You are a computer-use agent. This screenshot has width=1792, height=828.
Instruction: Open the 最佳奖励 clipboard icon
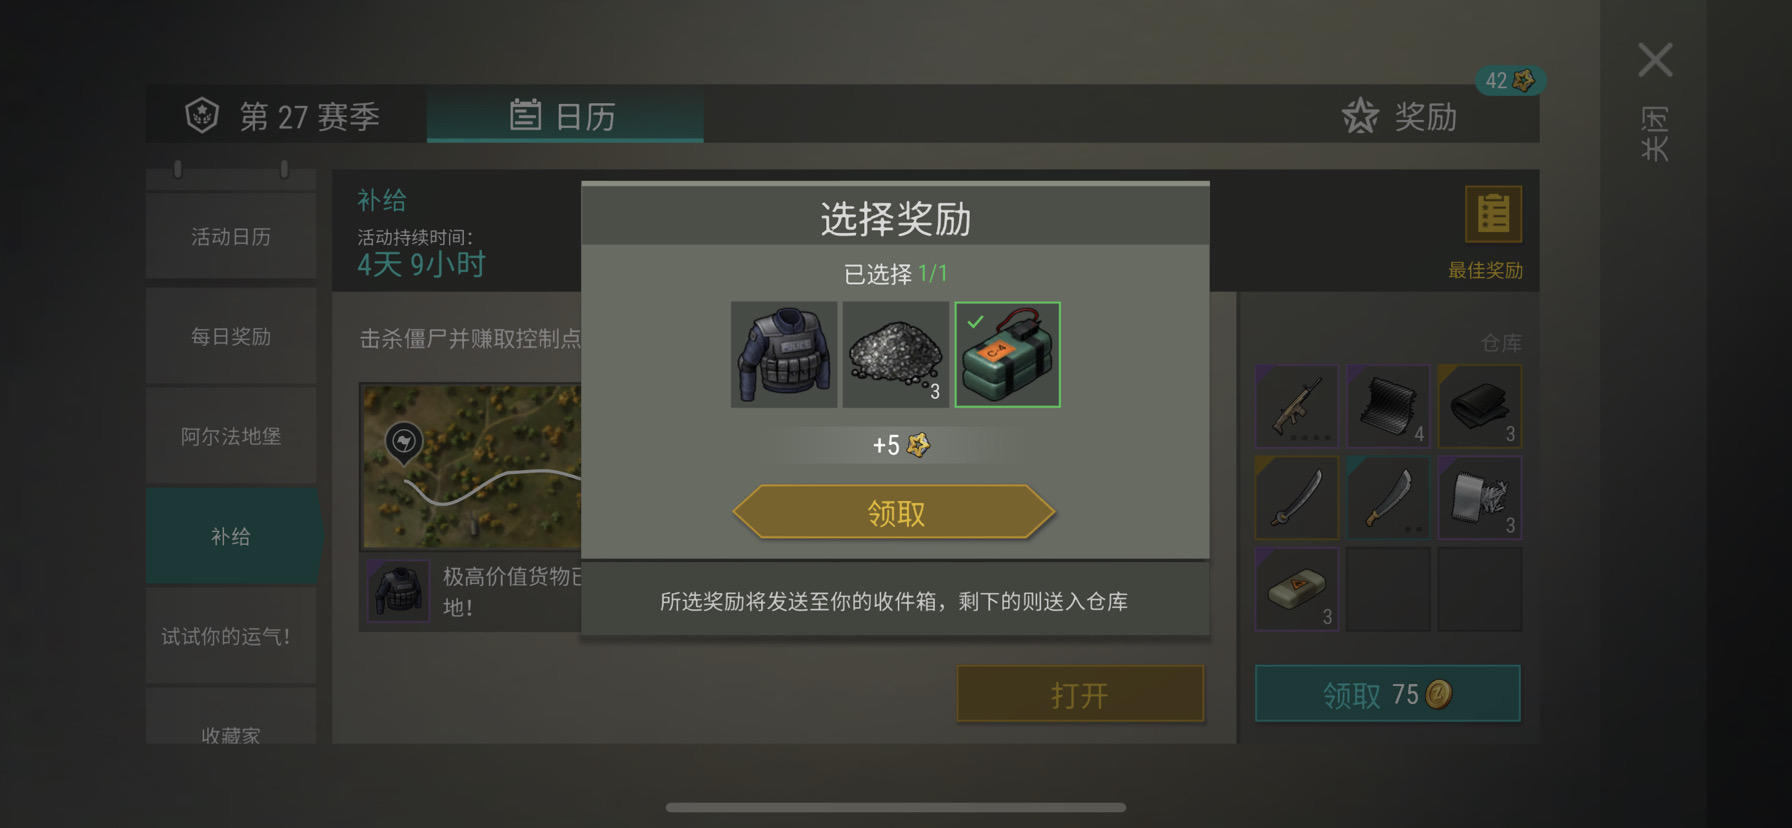(1493, 214)
